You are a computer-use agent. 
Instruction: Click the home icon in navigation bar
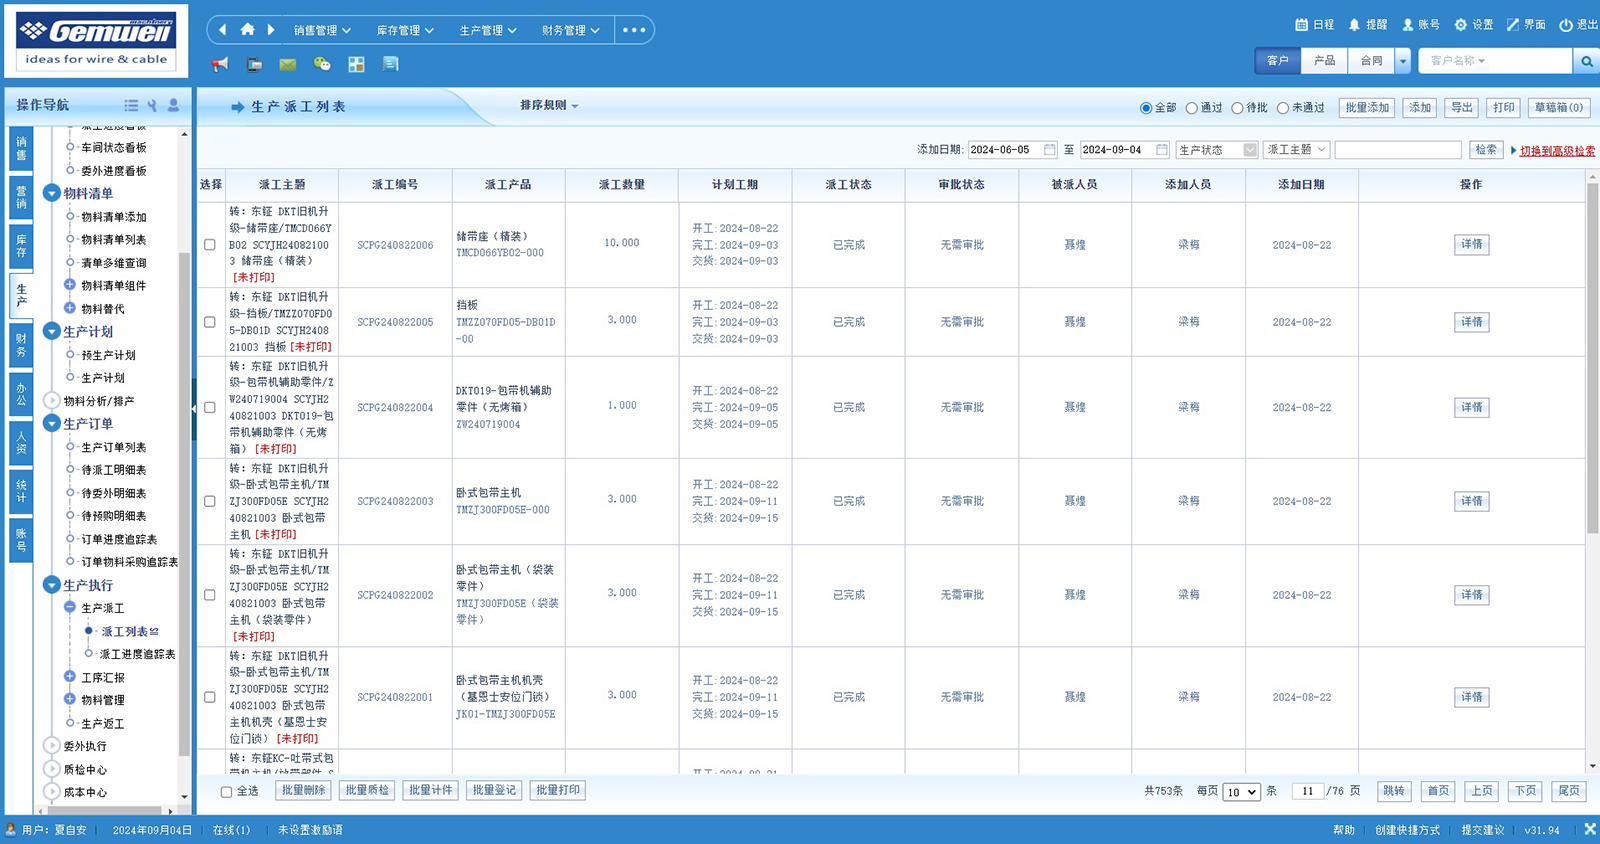[247, 30]
